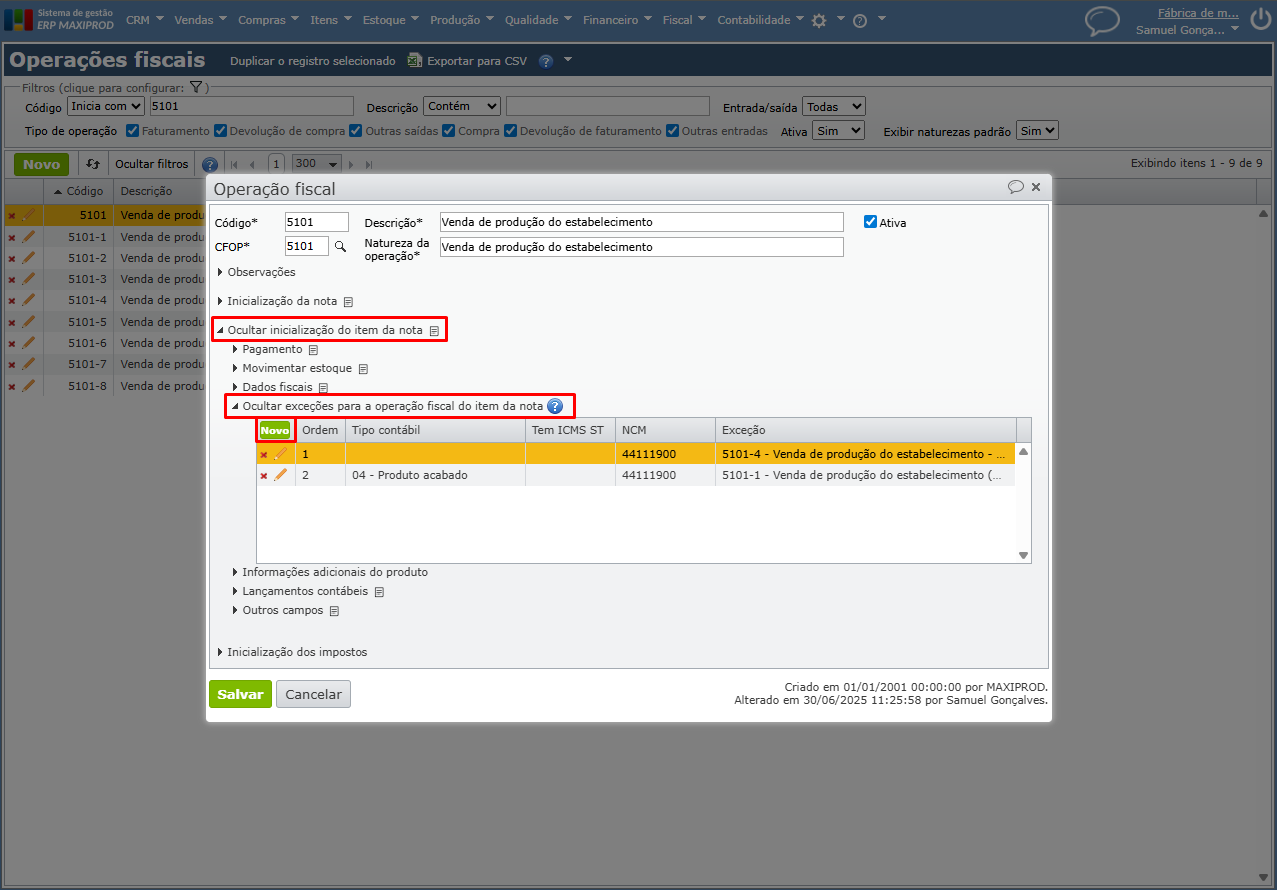Open the CRM menu
This screenshot has width=1277, height=890.
[x=145, y=19]
